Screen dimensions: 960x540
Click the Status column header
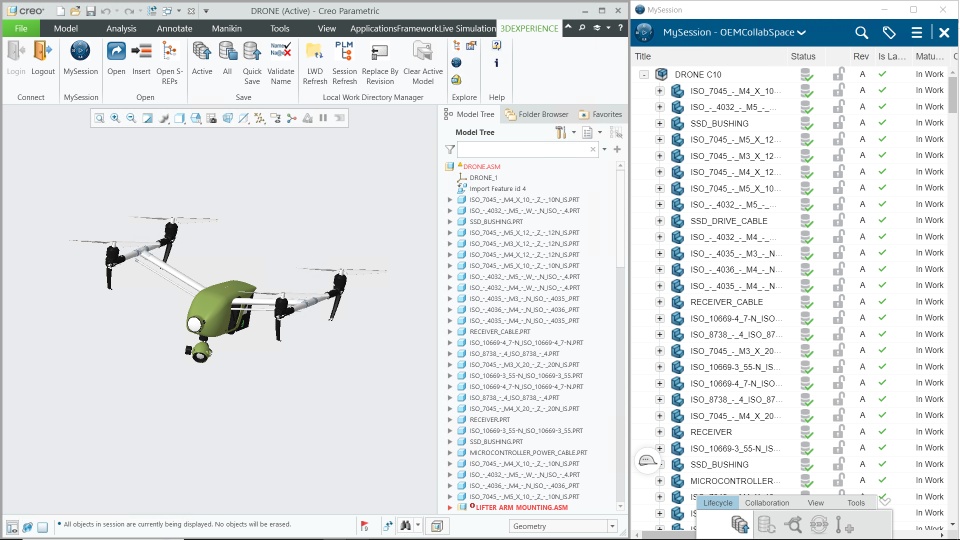click(x=803, y=56)
